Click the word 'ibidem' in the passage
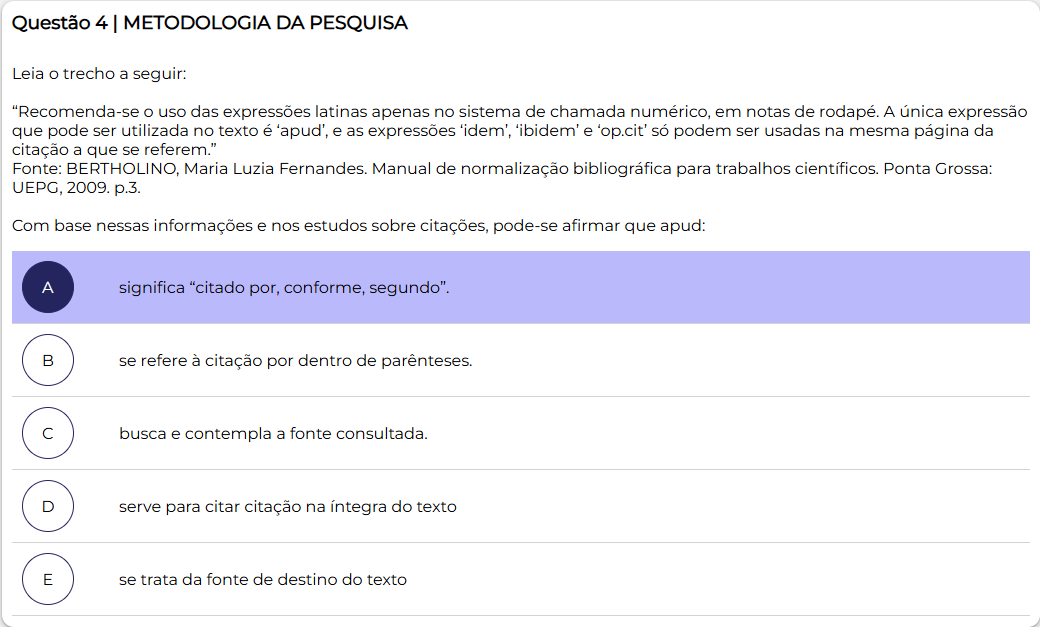 pos(543,131)
